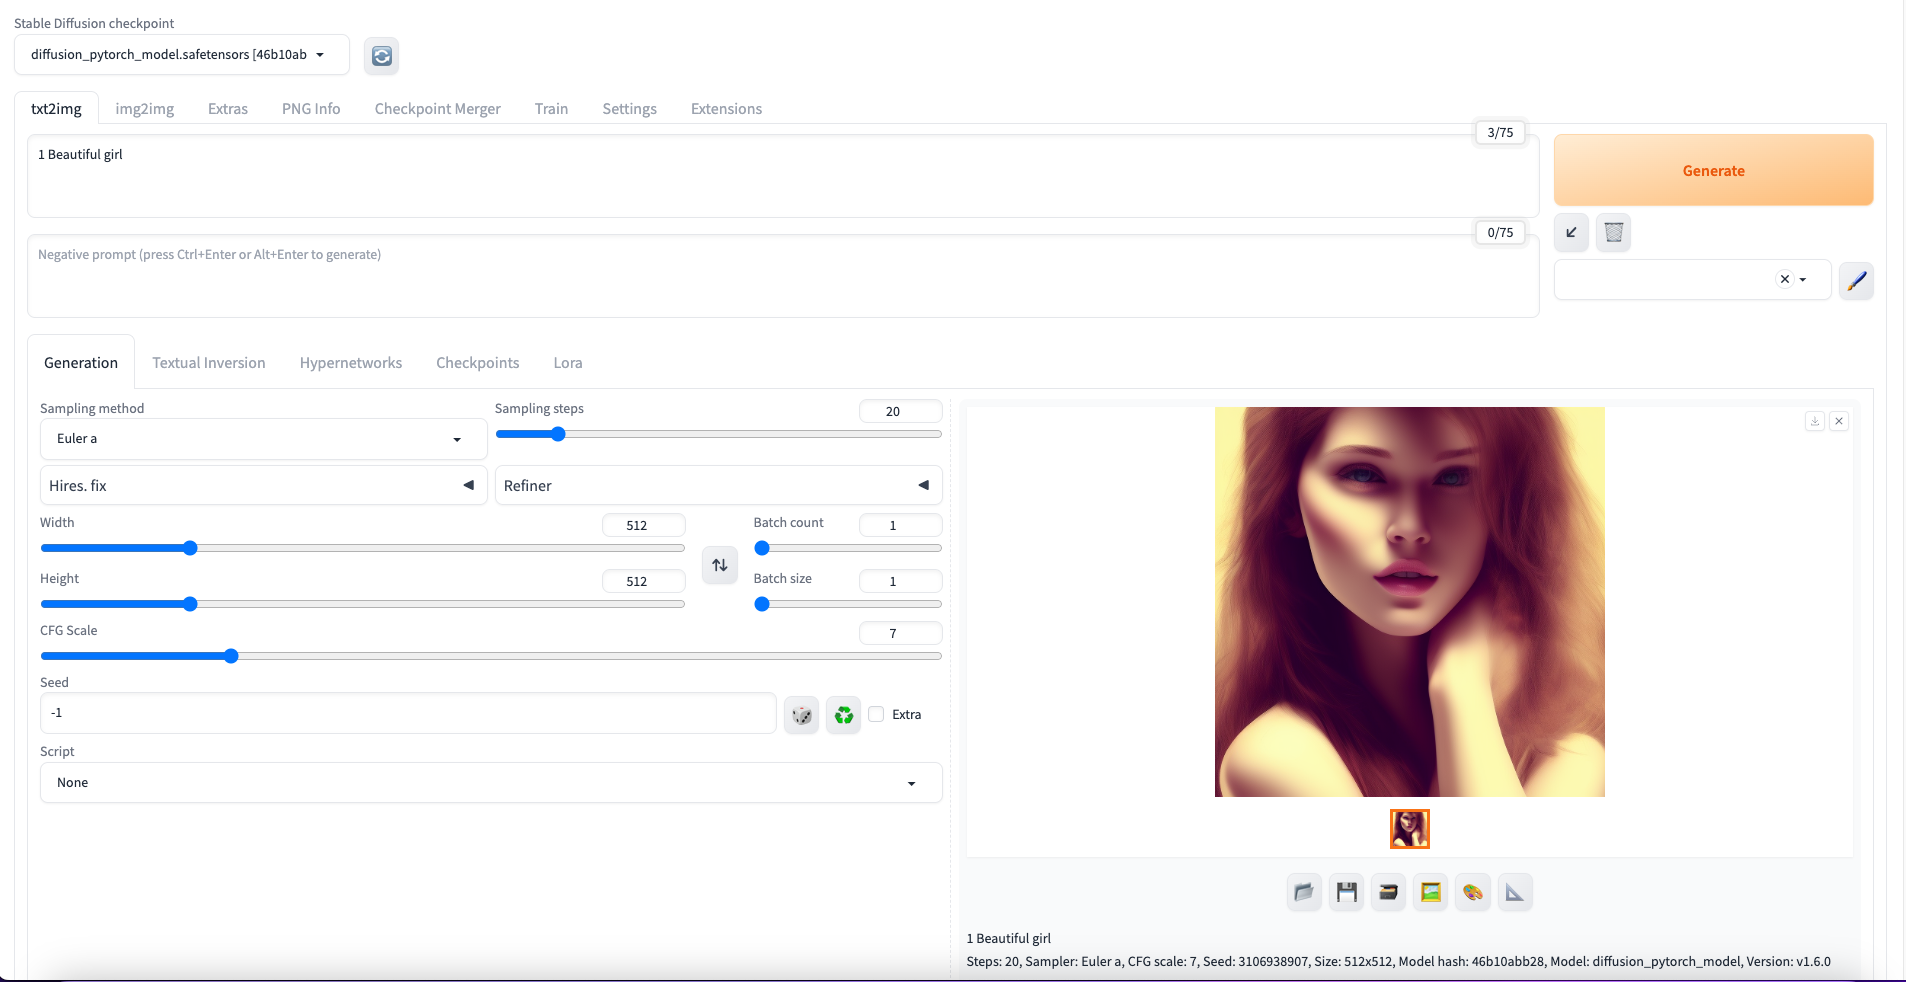
Task: Send image to inpaint palette icon
Action: (x=1472, y=892)
